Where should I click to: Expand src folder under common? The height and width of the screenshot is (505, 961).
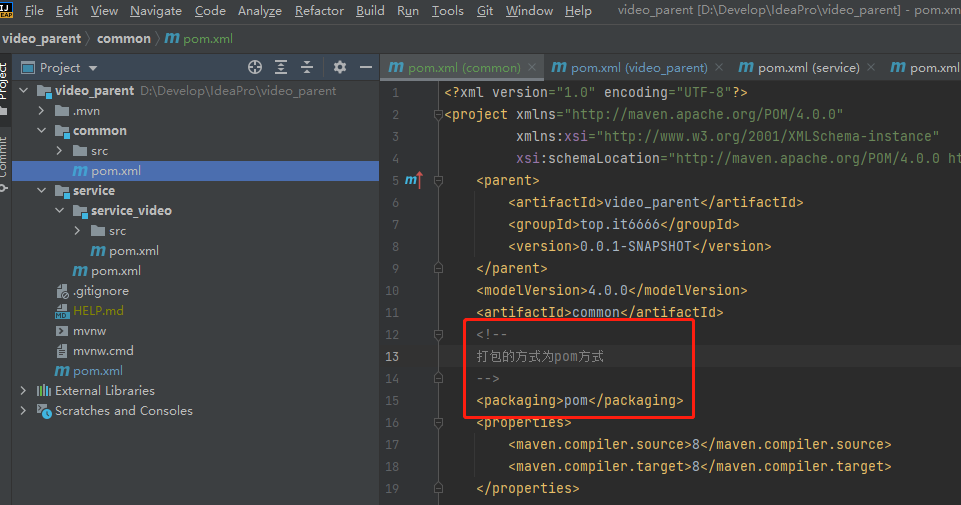59,151
